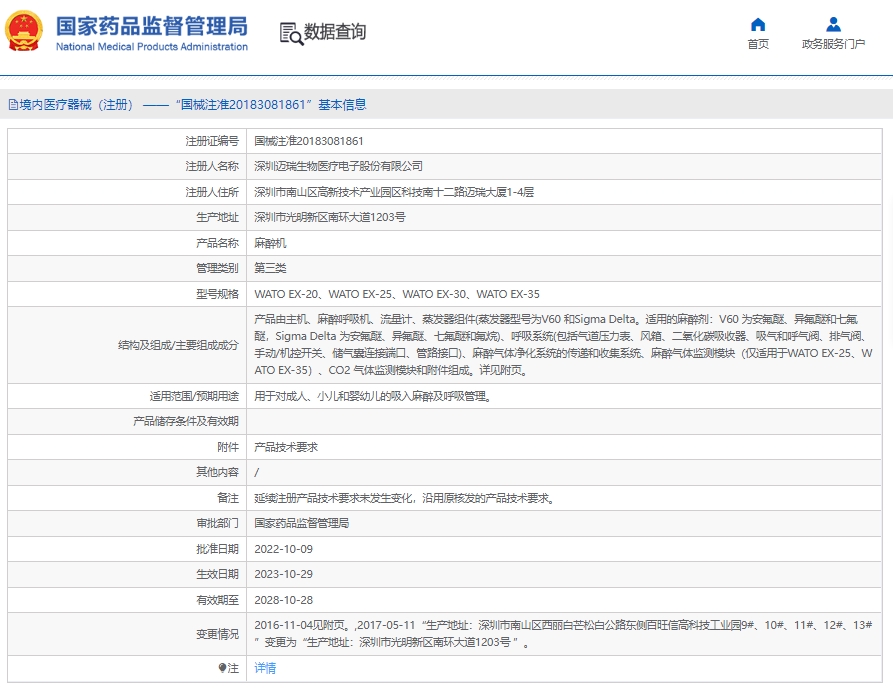Screen dimensions: 893x690
Task: Click National Medical Products Administration subtitle
Action: click(151, 47)
